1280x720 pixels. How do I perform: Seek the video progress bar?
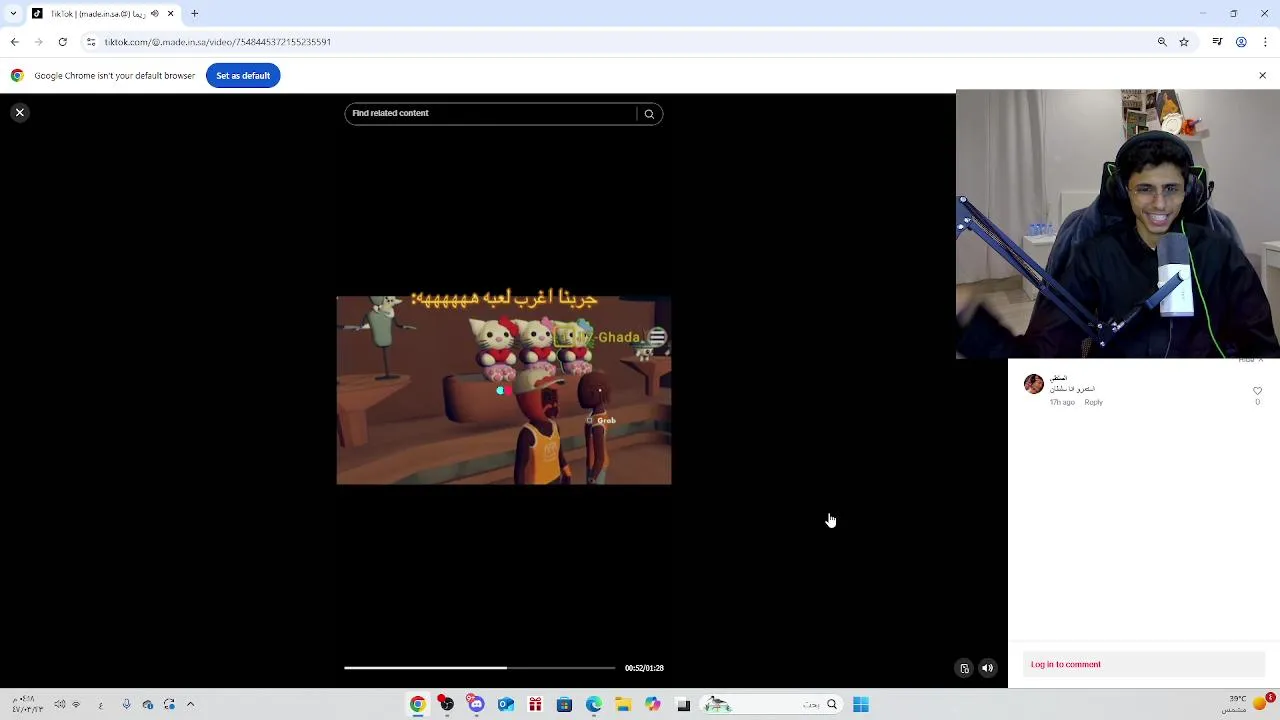point(480,668)
